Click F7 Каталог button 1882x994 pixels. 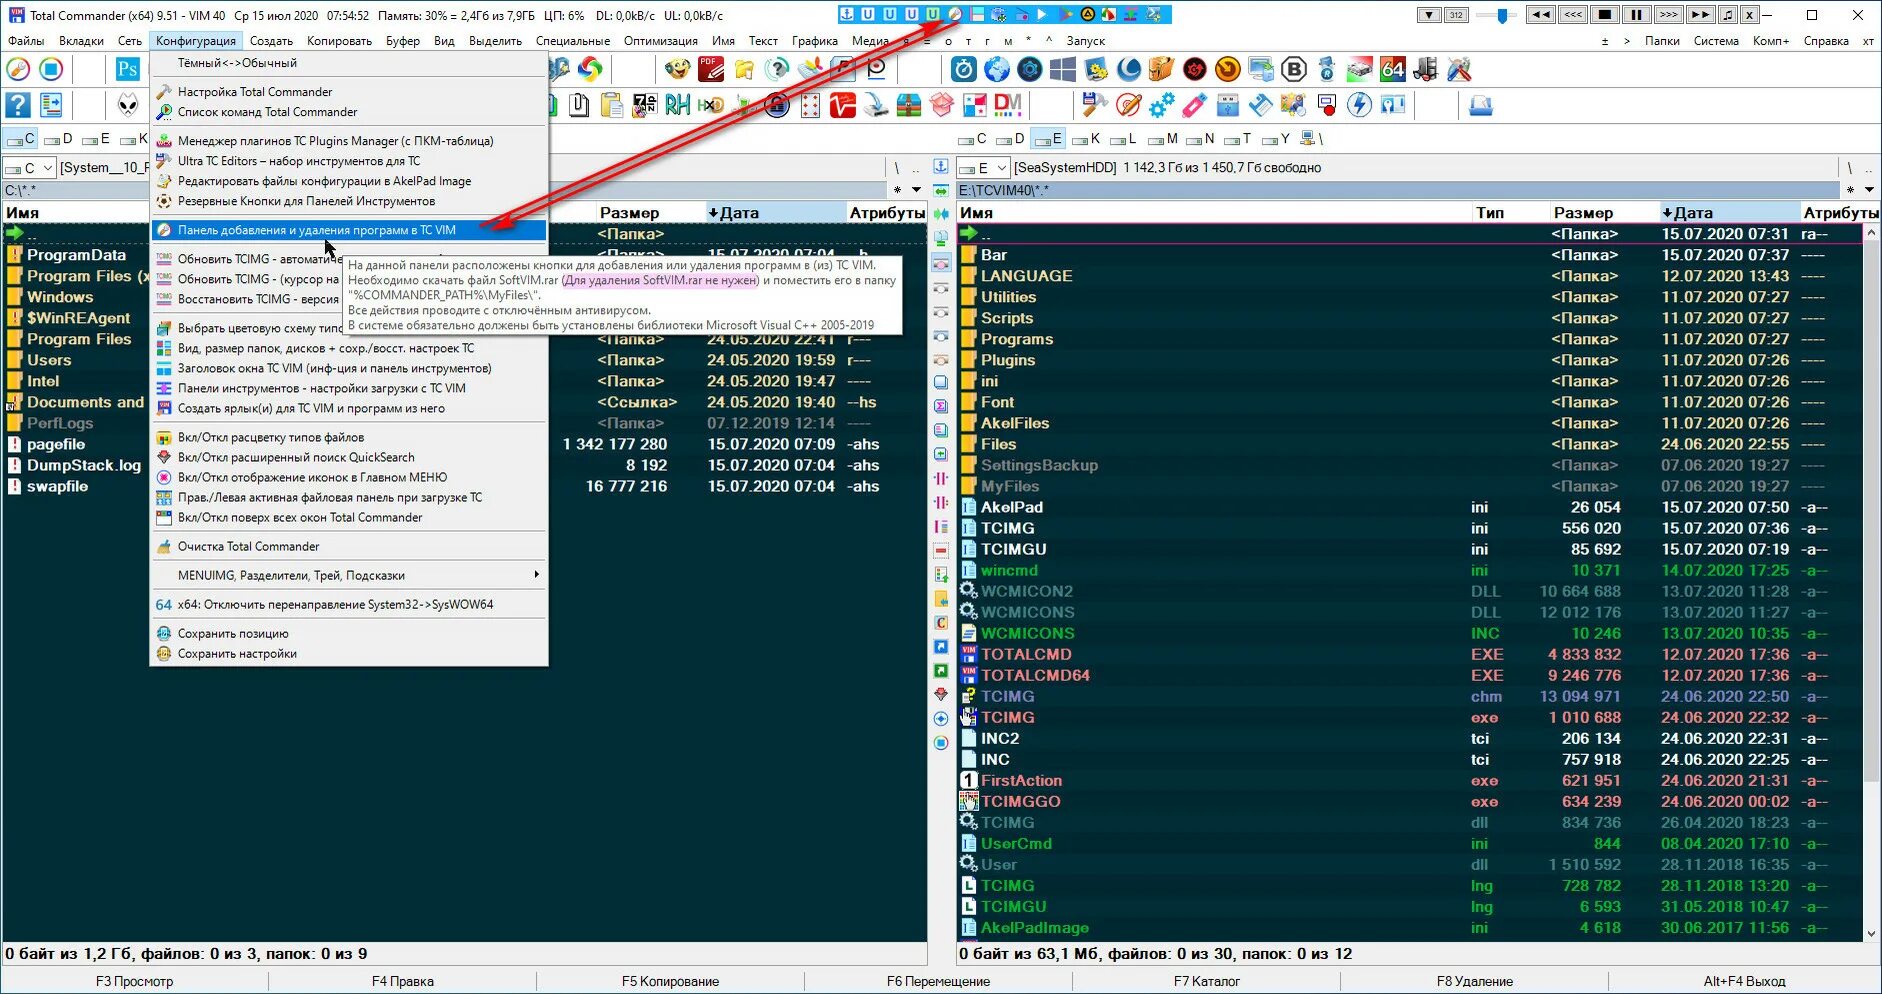click(1206, 981)
